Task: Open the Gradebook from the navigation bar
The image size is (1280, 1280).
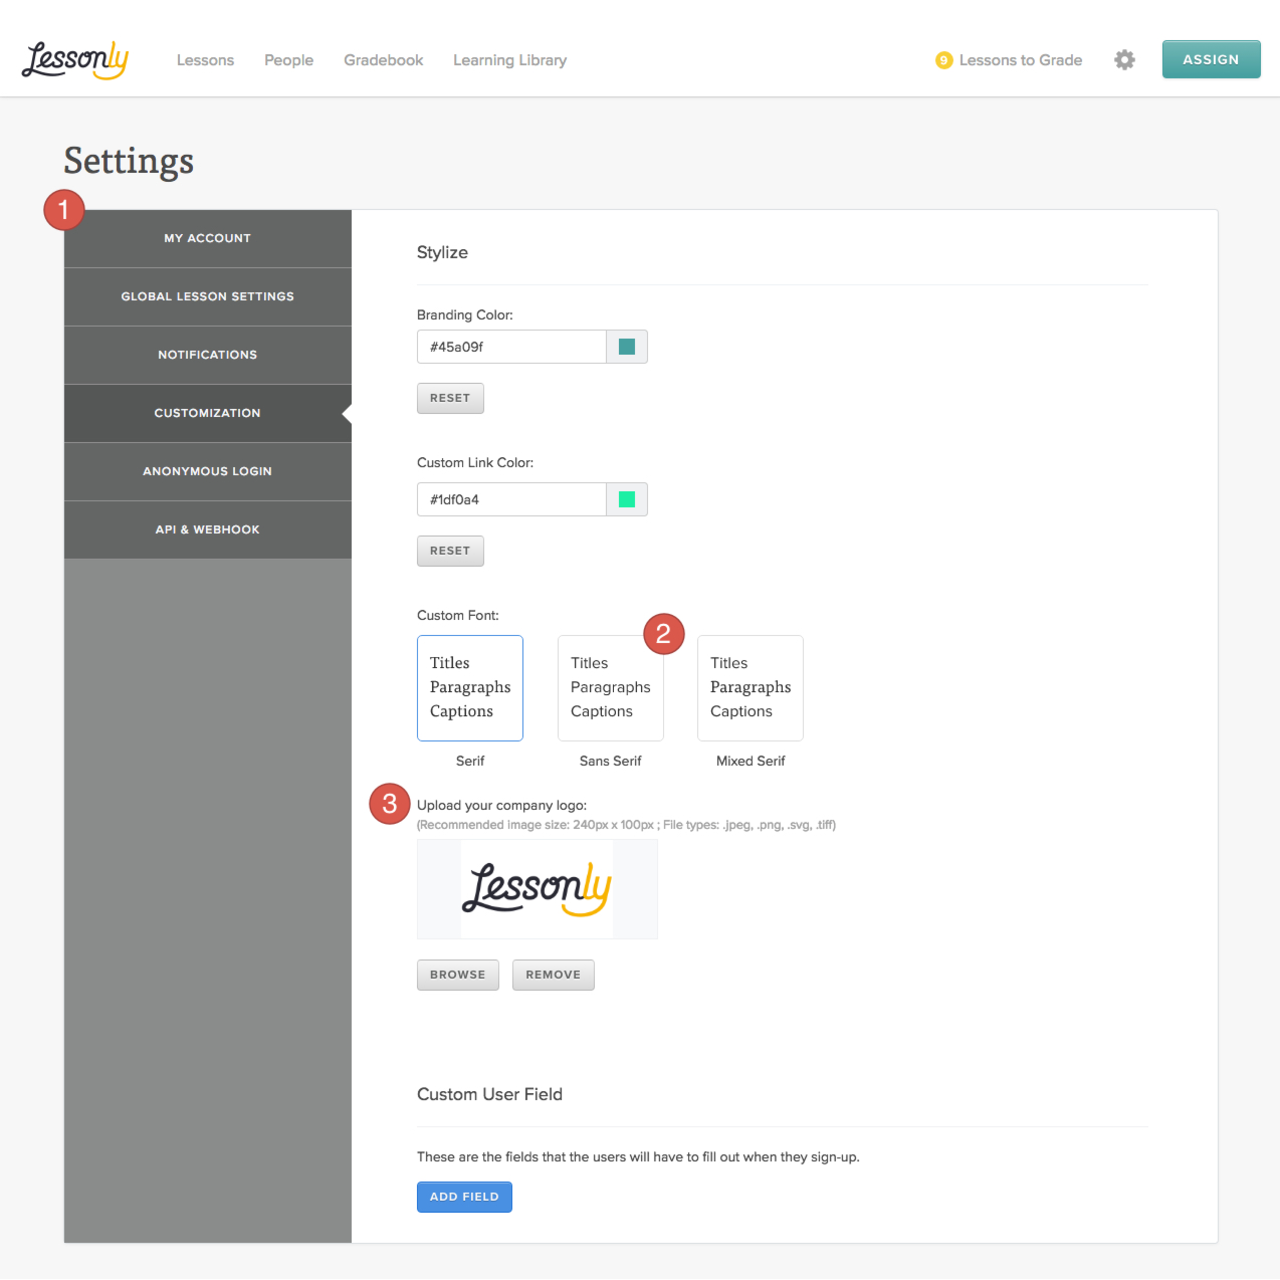Action: (383, 60)
